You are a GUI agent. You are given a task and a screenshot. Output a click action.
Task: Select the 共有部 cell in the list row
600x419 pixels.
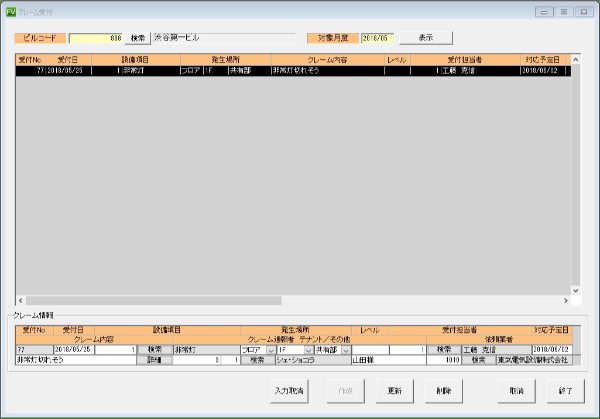(249, 71)
